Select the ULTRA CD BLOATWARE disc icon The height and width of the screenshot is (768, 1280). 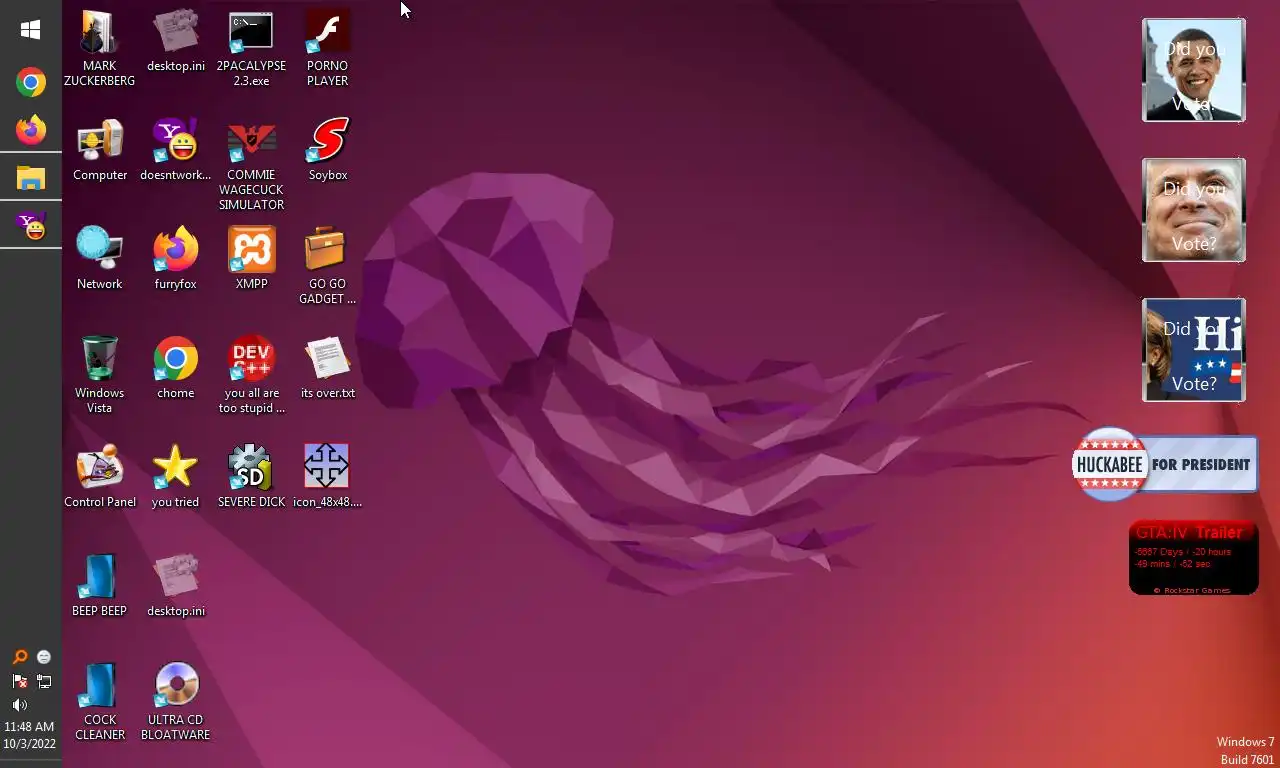coord(176,702)
